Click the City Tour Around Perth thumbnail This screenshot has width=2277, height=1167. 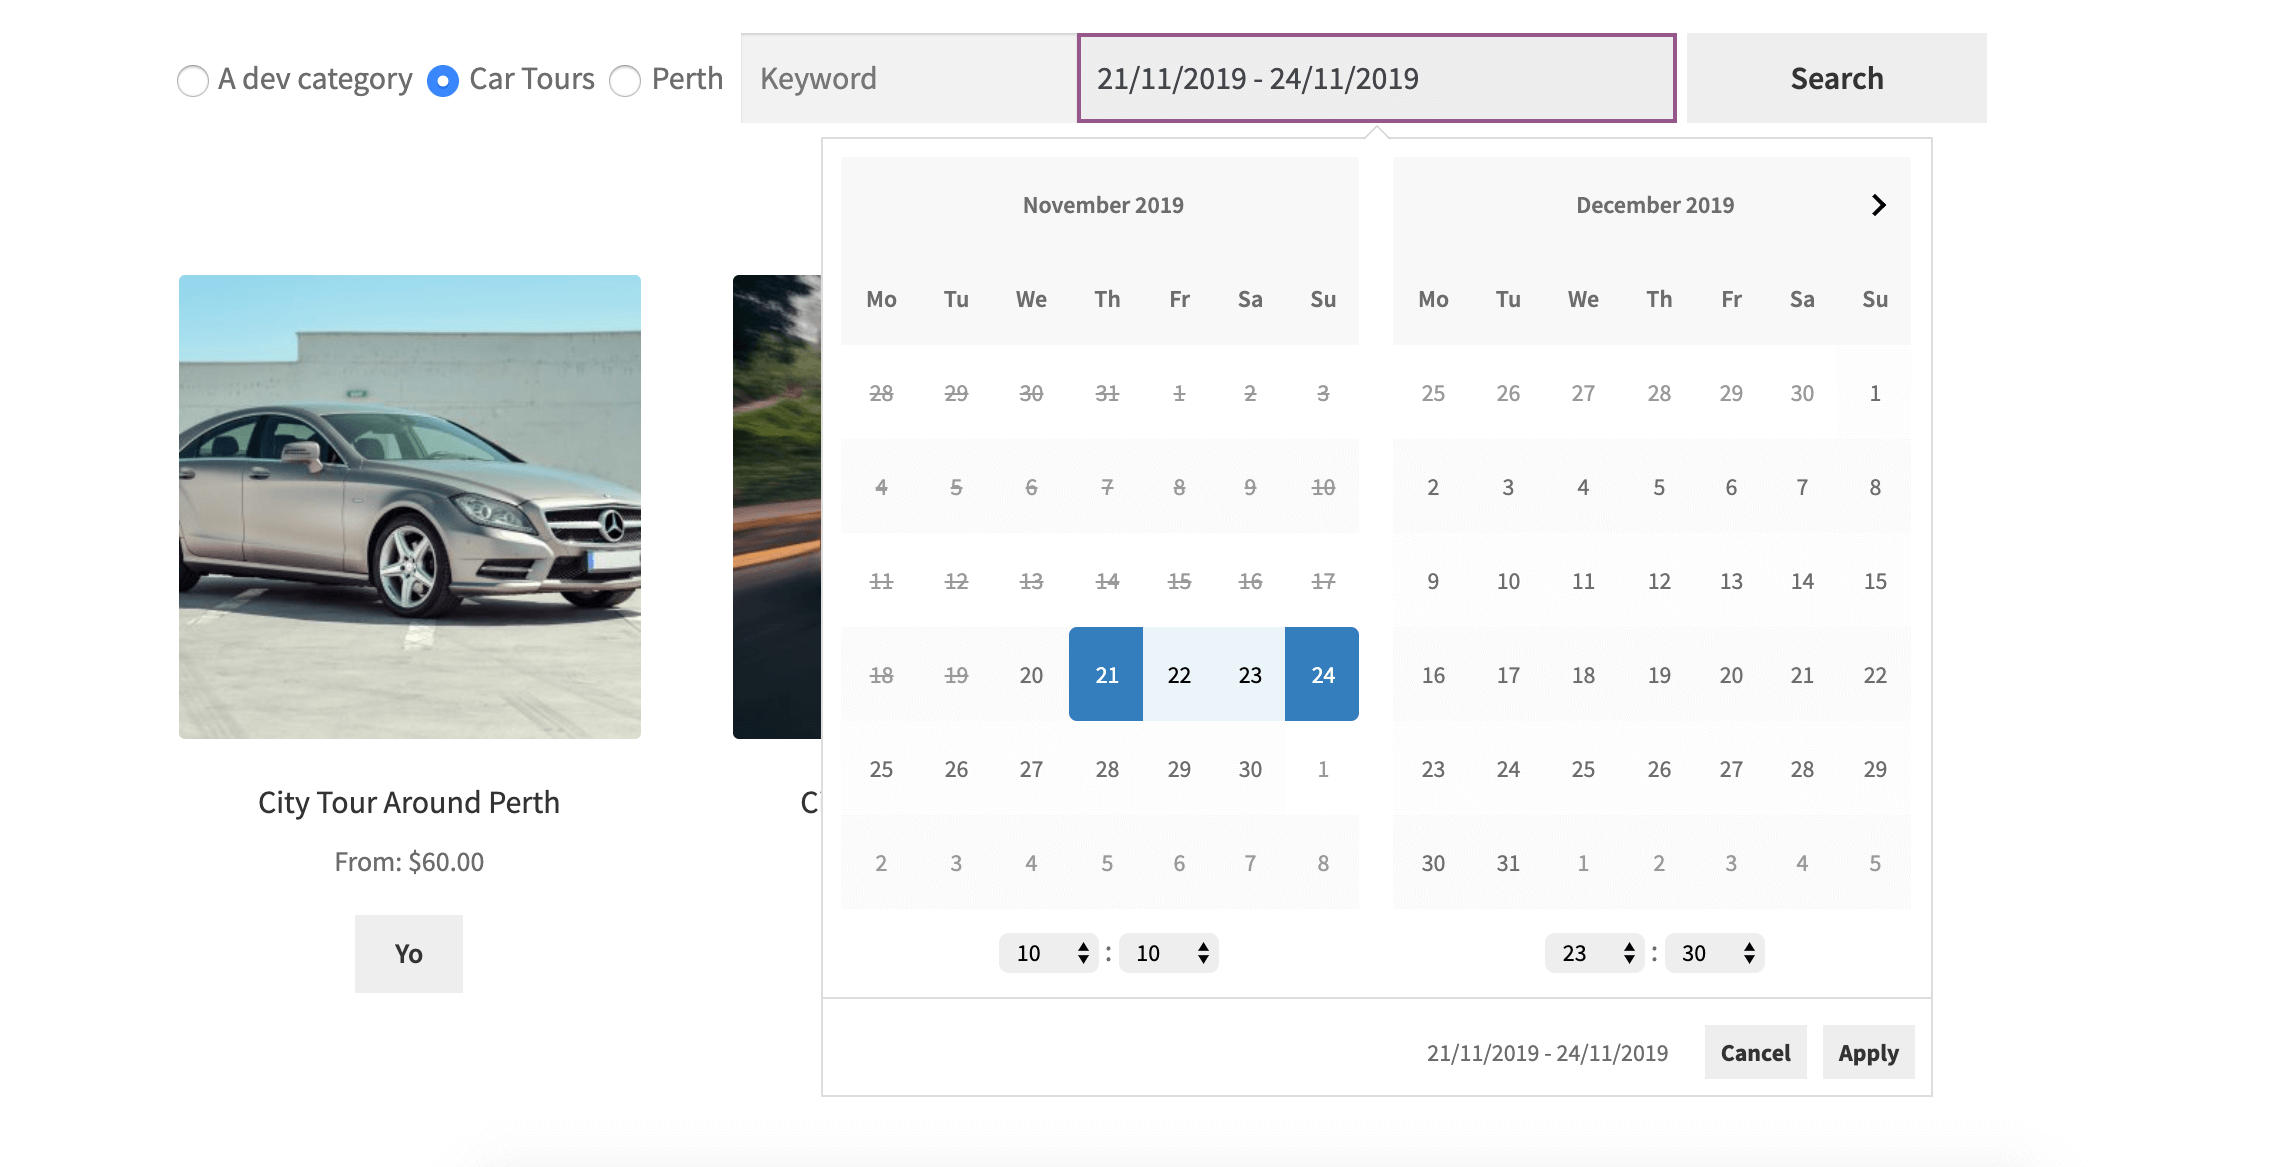tap(408, 506)
